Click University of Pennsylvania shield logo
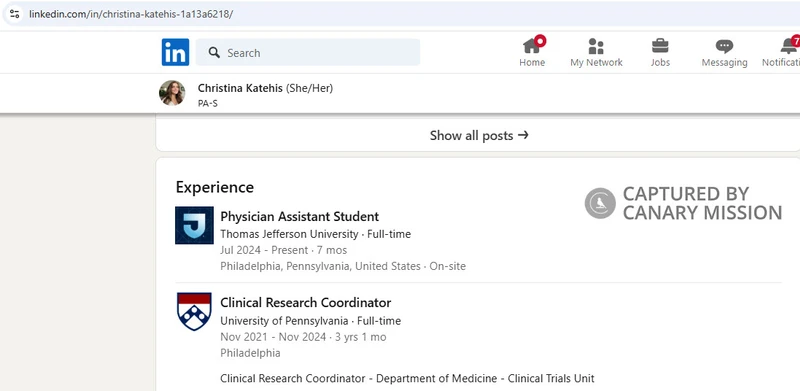 click(x=194, y=311)
